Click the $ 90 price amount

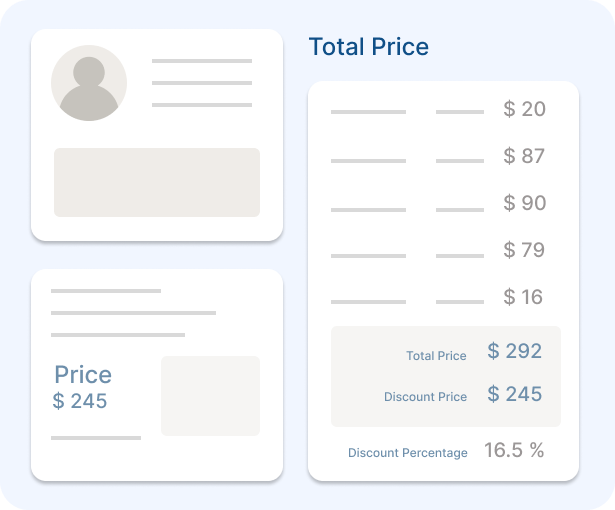(x=524, y=204)
